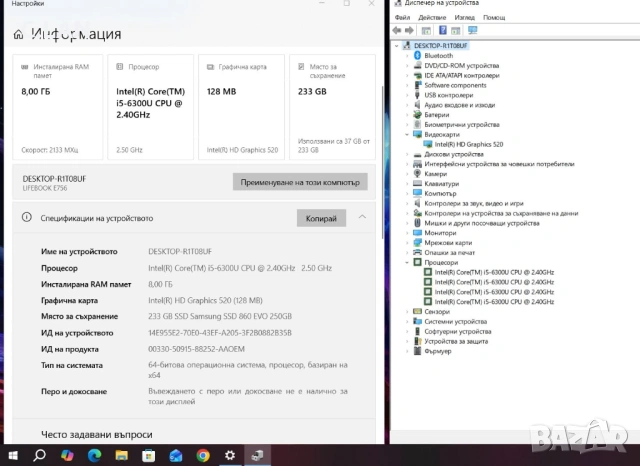Expand the Bluetooth node arrow
Viewport: 640px width, 466px height.
tap(407, 55)
